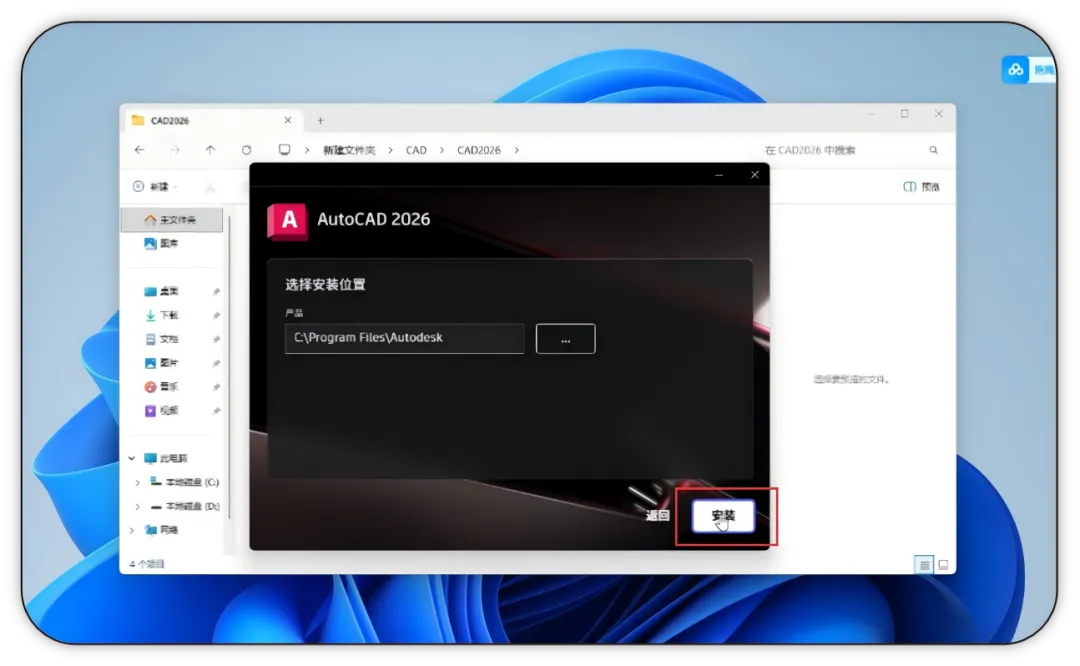This screenshot has height=666, width=1080.
Task: Click the 返回 back link in installer
Action: (658, 515)
